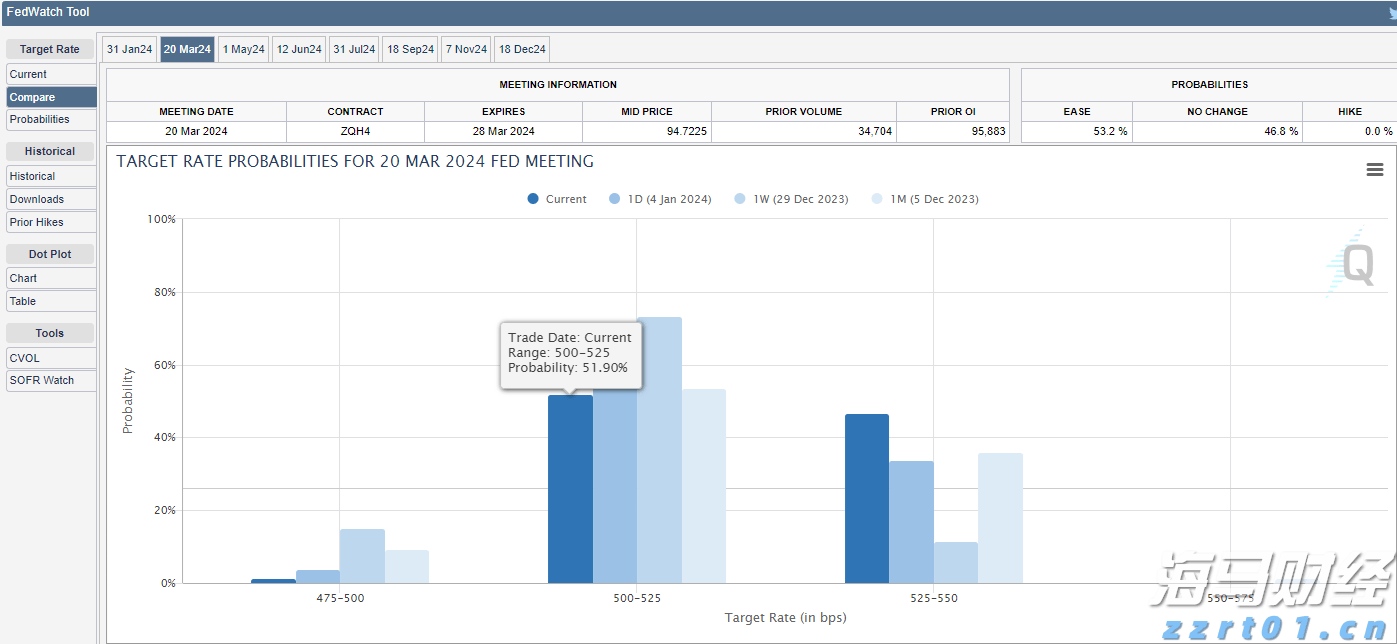The height and width of the screenshot is (644, 1397).
Task: Hide the 1W (29 Dec 2023) legend series
Action: pyautogui.click(x=791, y=199)
